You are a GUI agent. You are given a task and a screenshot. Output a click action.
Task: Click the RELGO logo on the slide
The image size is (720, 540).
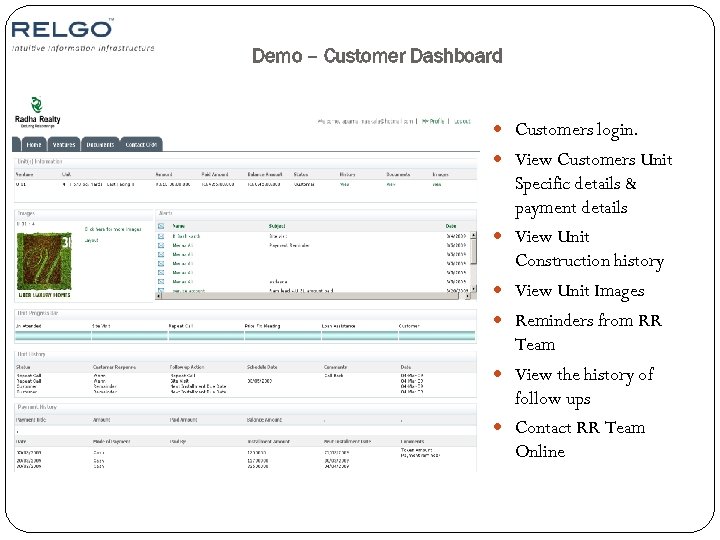tap(62, 30)
